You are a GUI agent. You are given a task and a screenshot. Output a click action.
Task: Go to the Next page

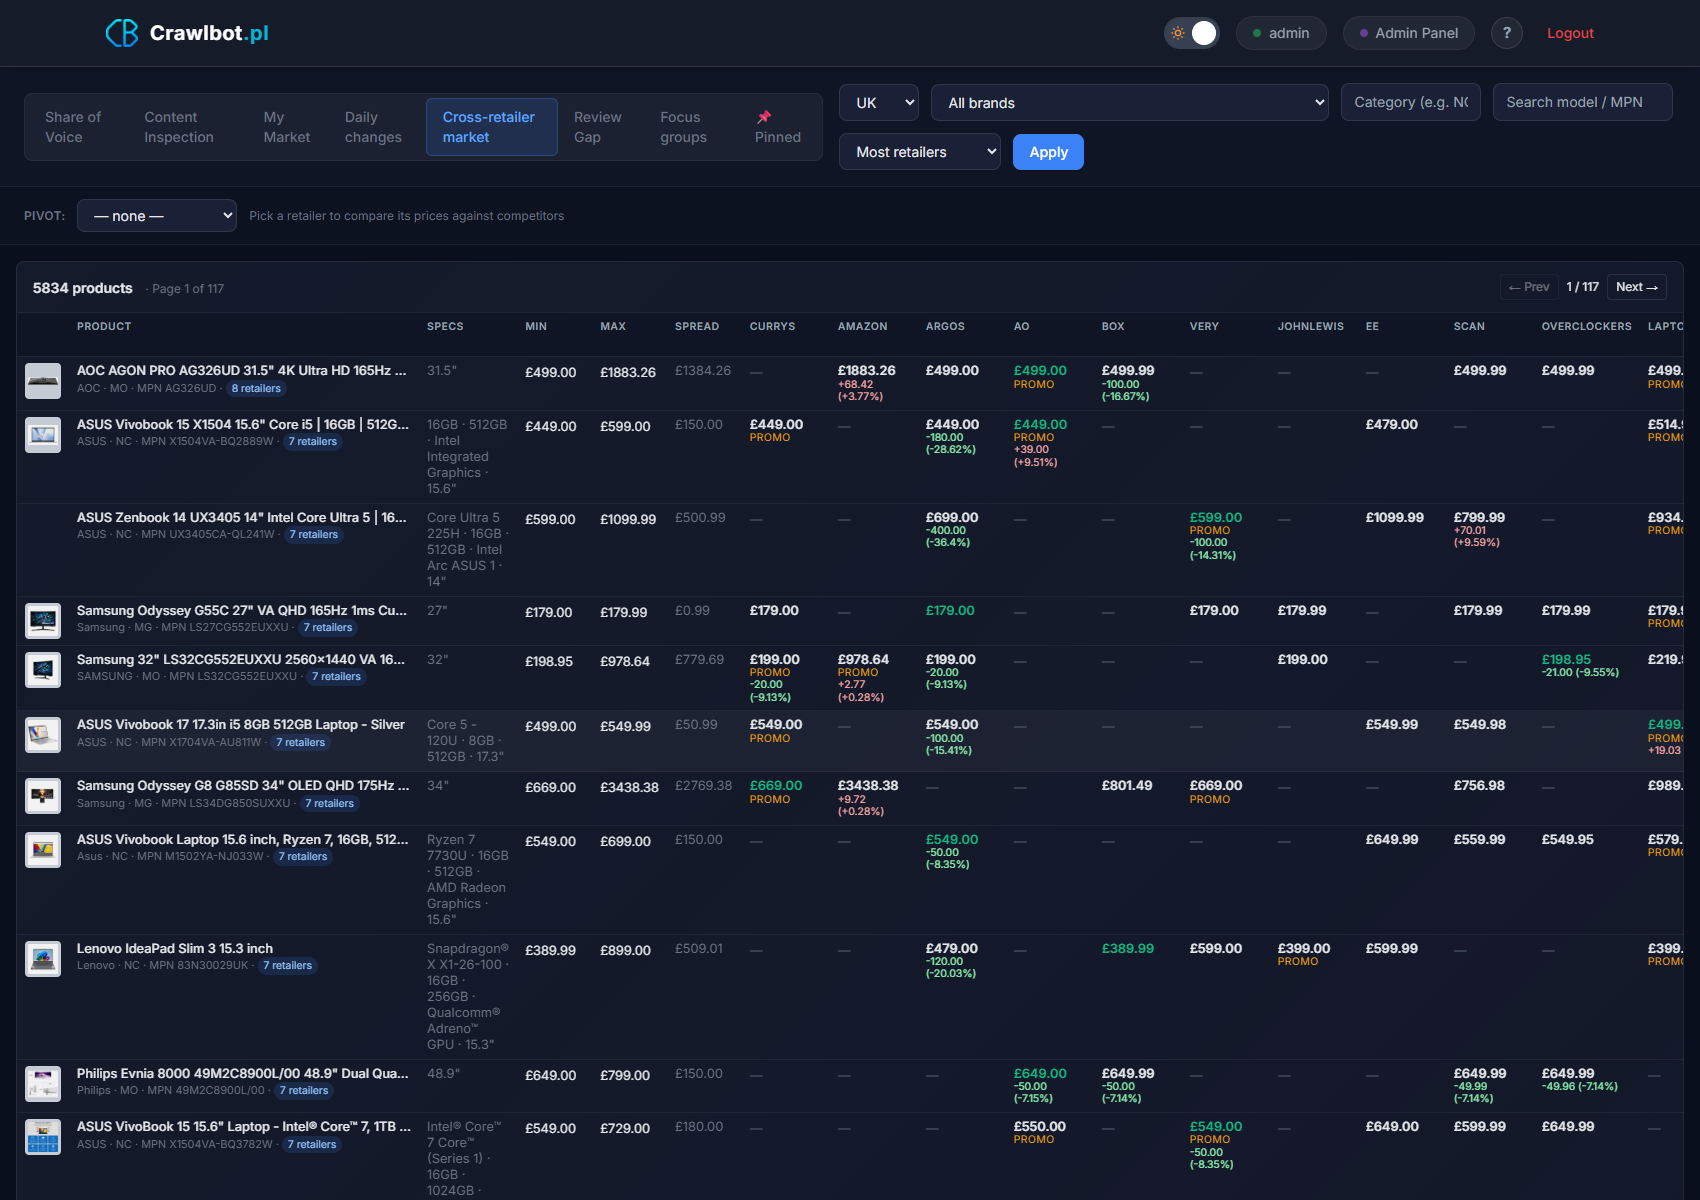1637,287
